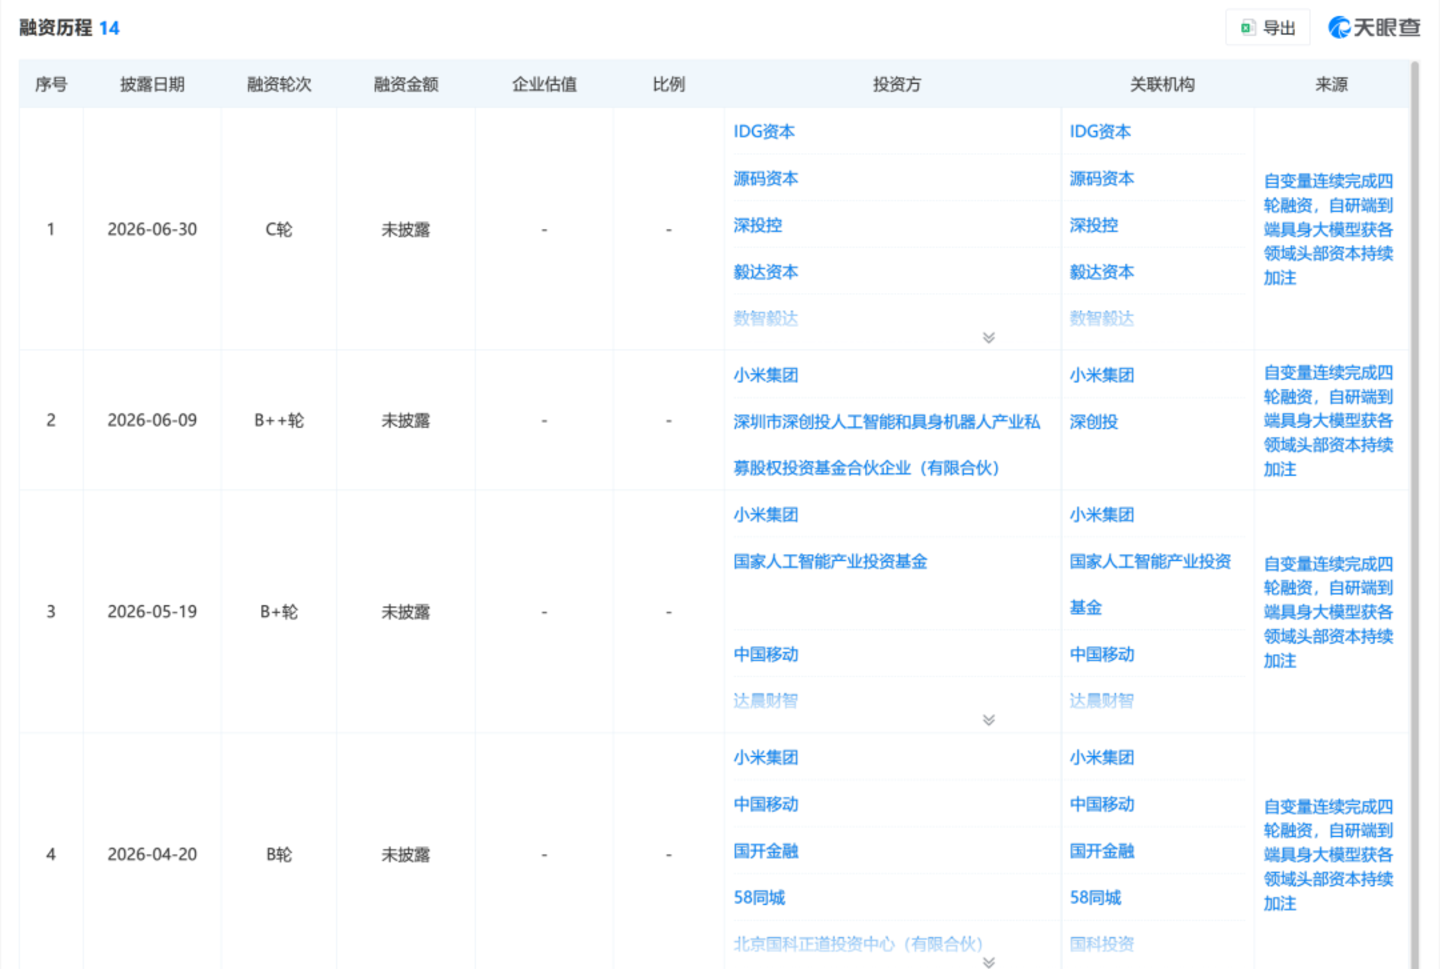This screenshot has height=969, width=1440.
Task: Open 国科投资 关联机构 link
Action: pos(1102,944)
